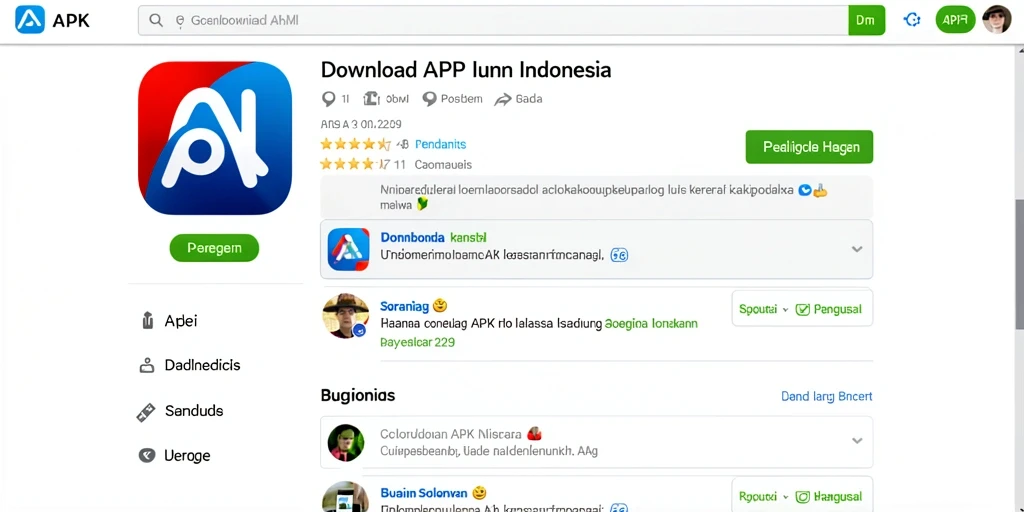Open the Soegina lonkann green link

pos(651,323)
